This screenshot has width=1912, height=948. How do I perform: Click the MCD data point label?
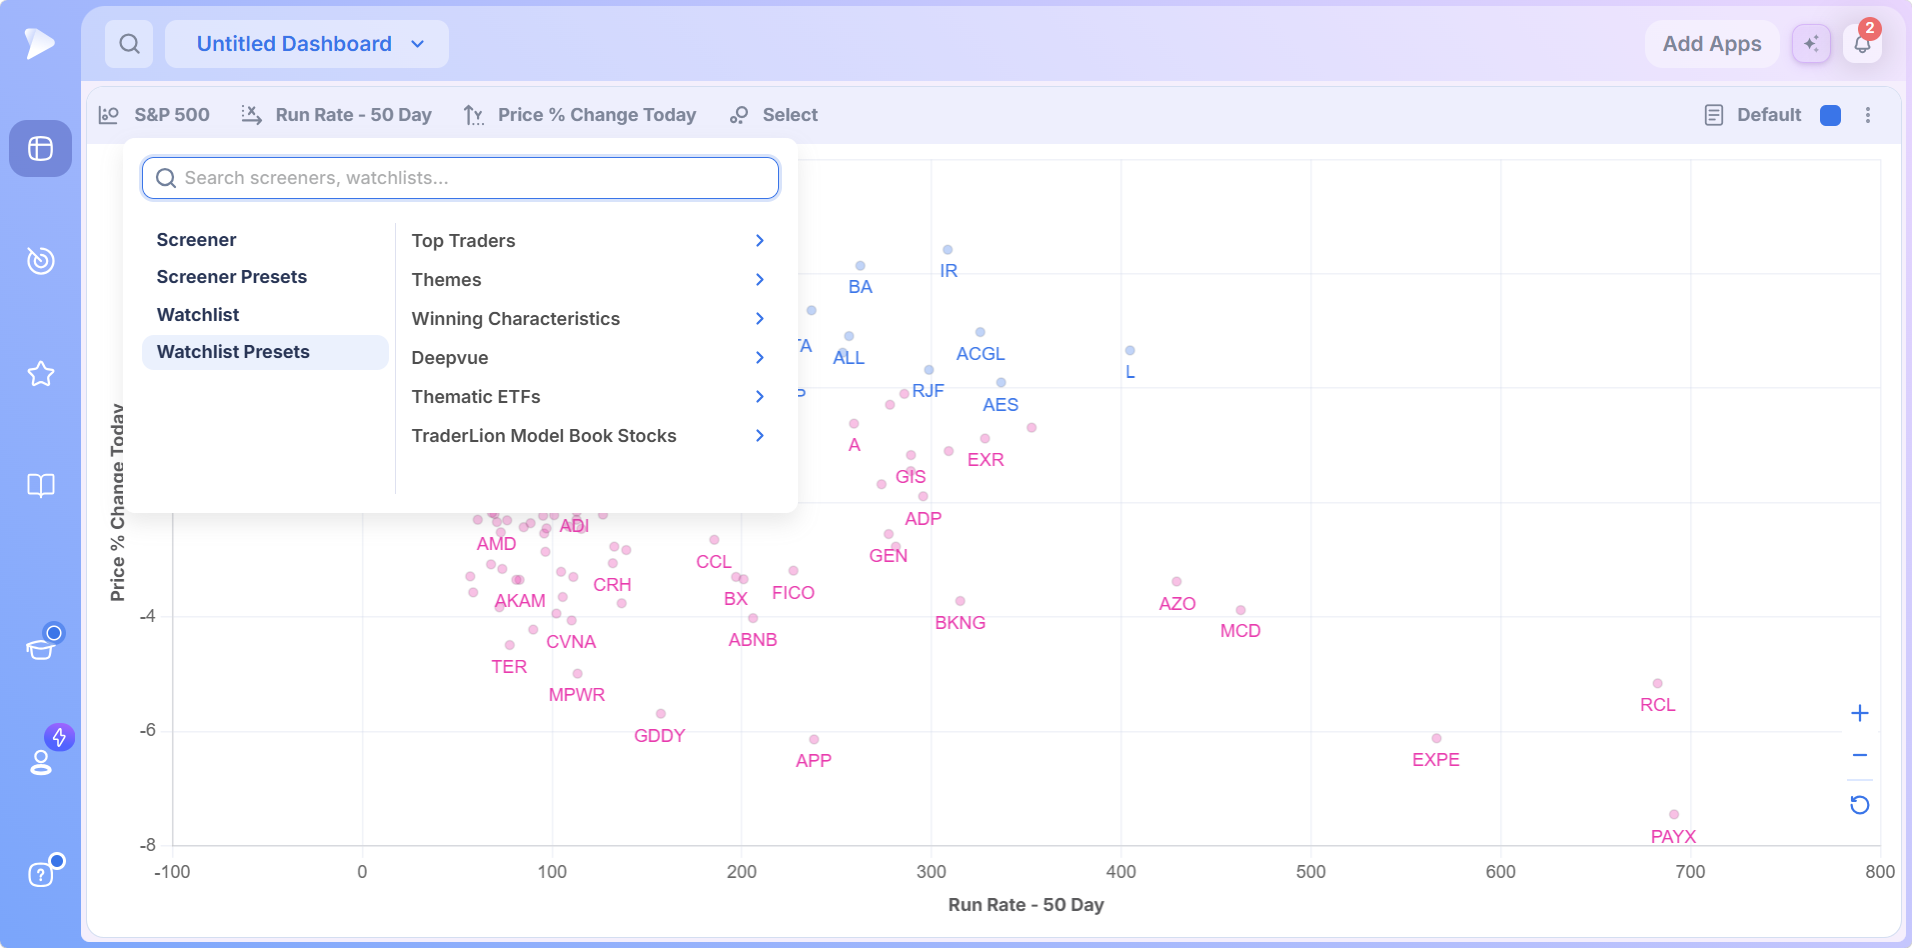click(x=1240, y=631)
